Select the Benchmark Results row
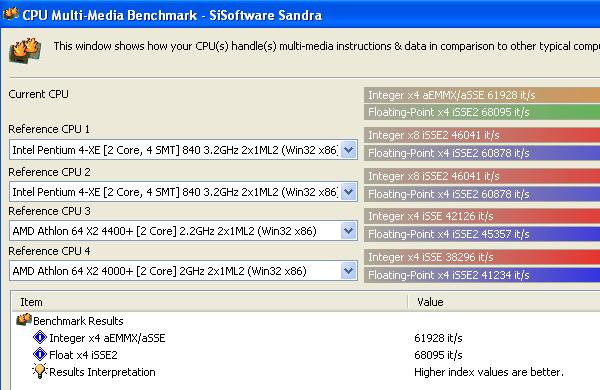 pos(306,321)
